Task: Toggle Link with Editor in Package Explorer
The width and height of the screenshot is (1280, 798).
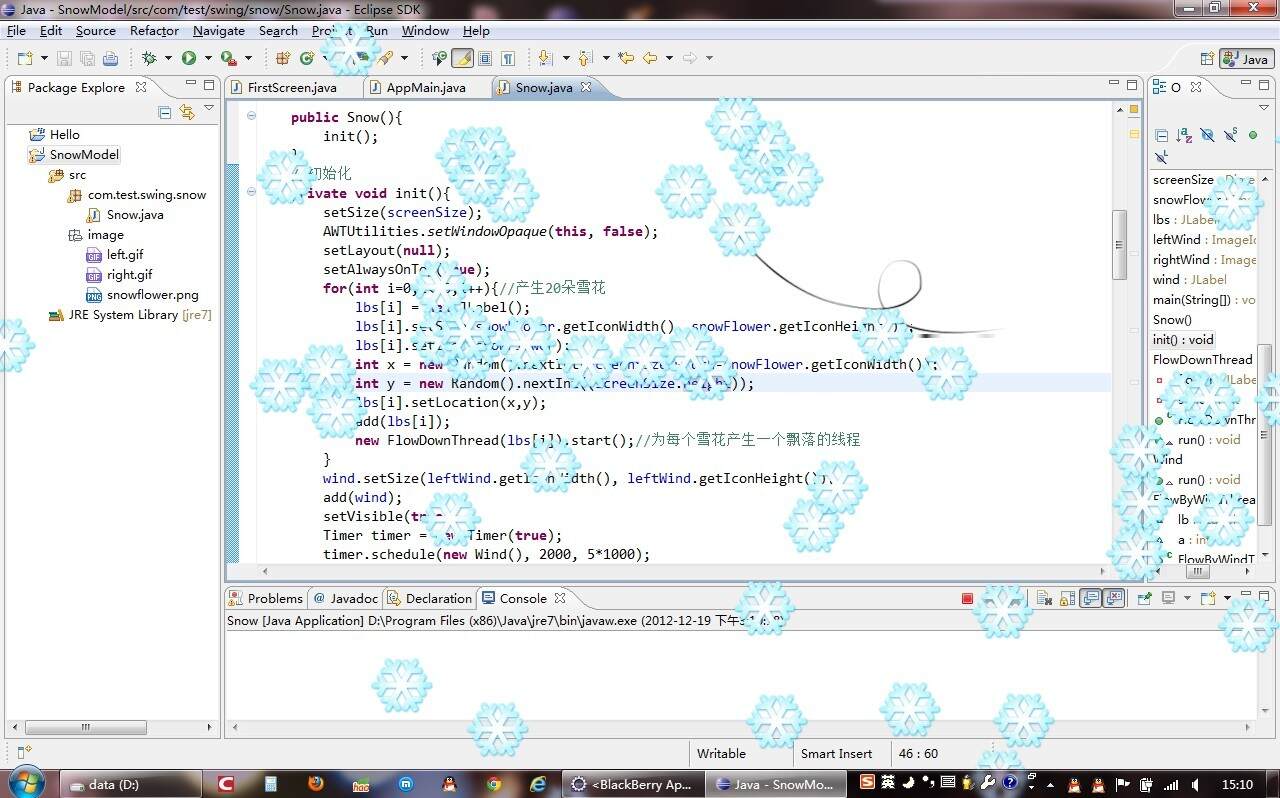Action: click(x=187, y=112)
